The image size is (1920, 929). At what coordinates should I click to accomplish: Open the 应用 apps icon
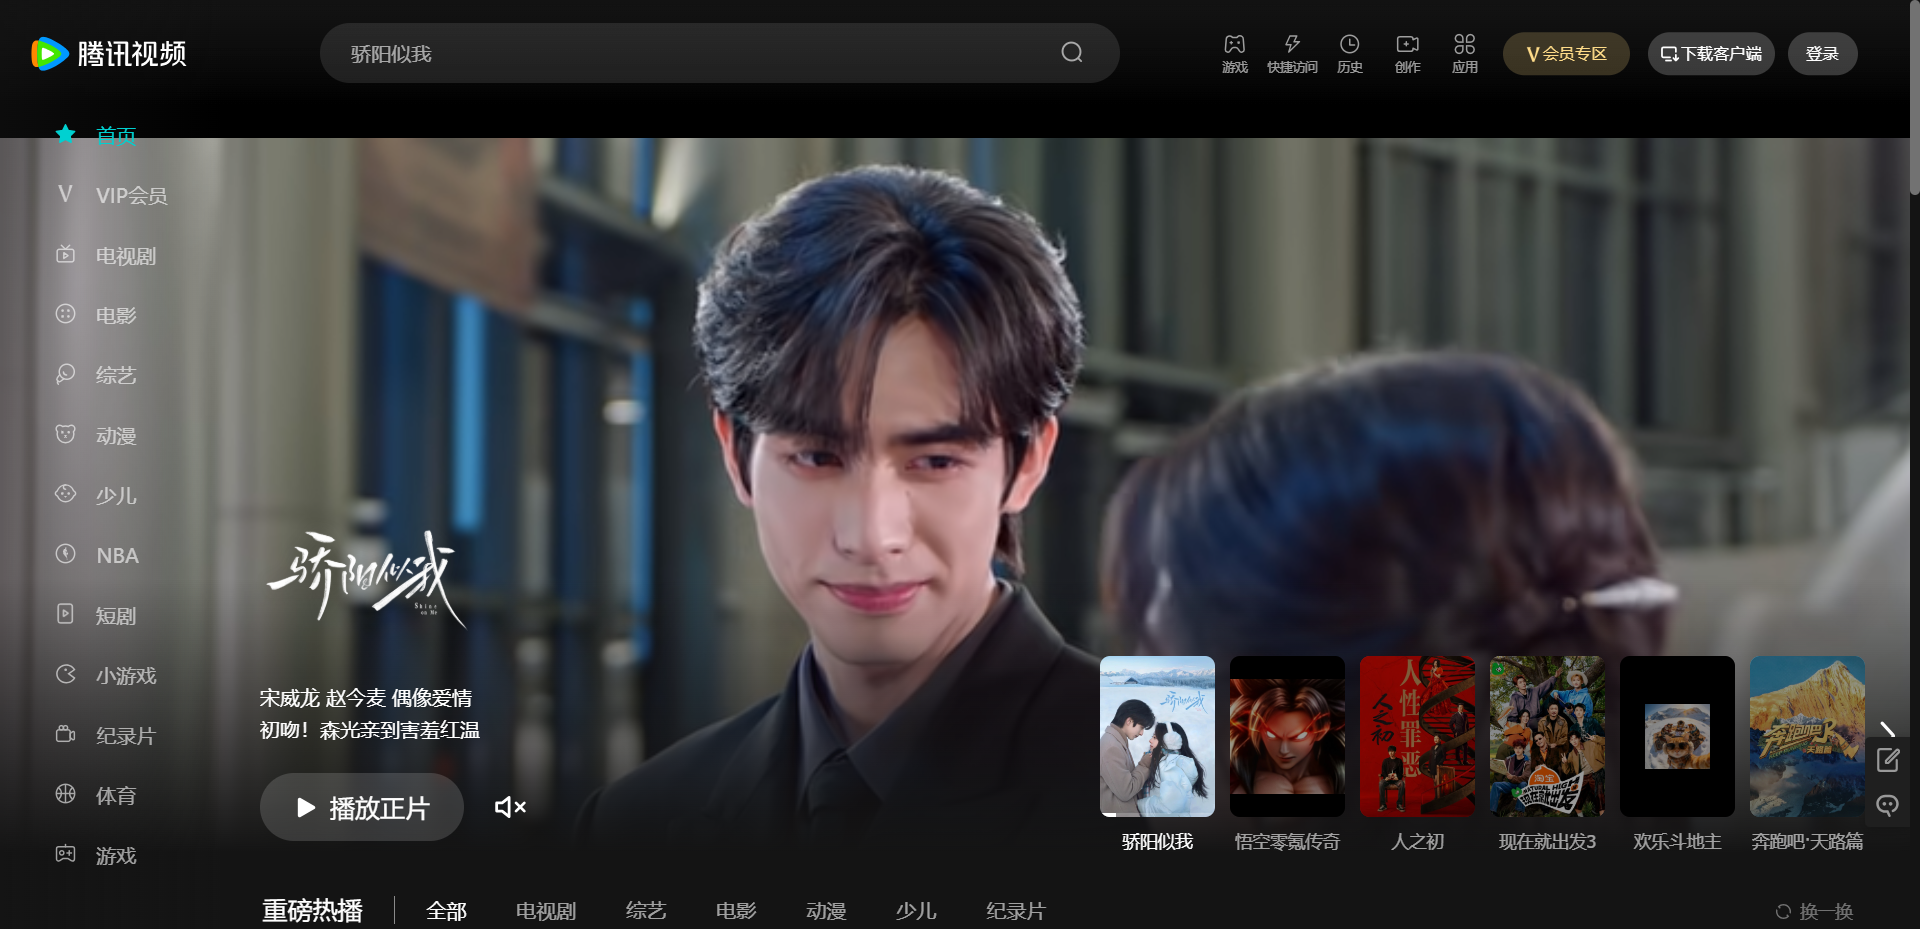click(x=1465, y=53)
